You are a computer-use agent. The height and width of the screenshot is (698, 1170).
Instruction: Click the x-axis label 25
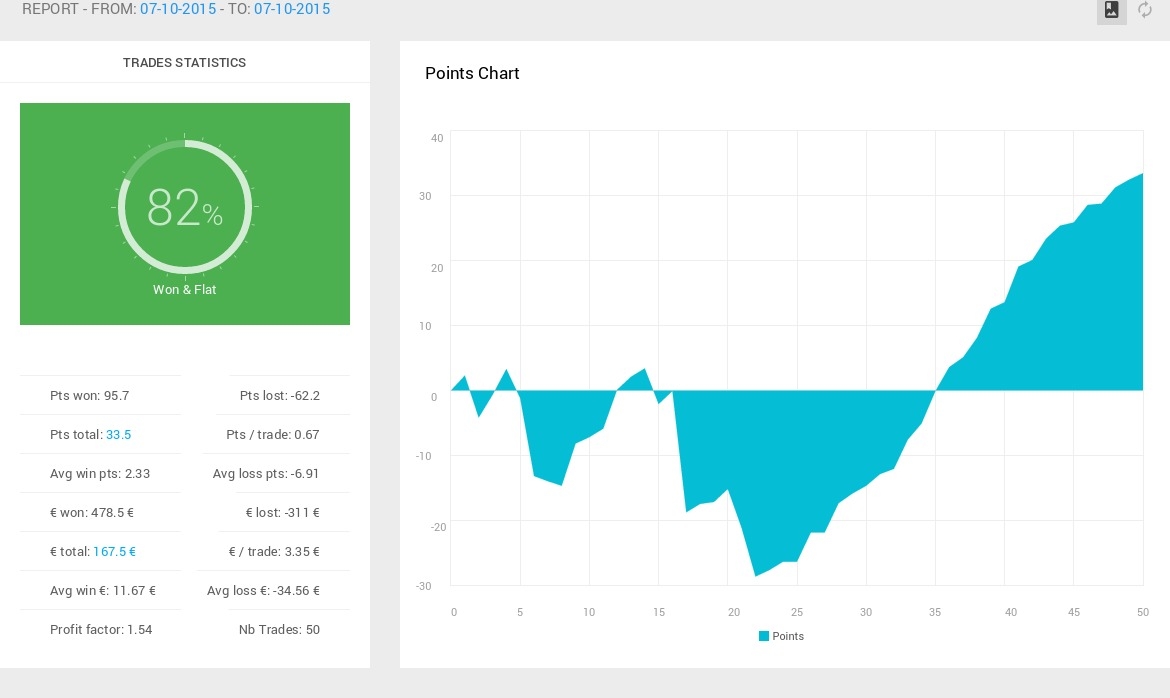[797, 612]
